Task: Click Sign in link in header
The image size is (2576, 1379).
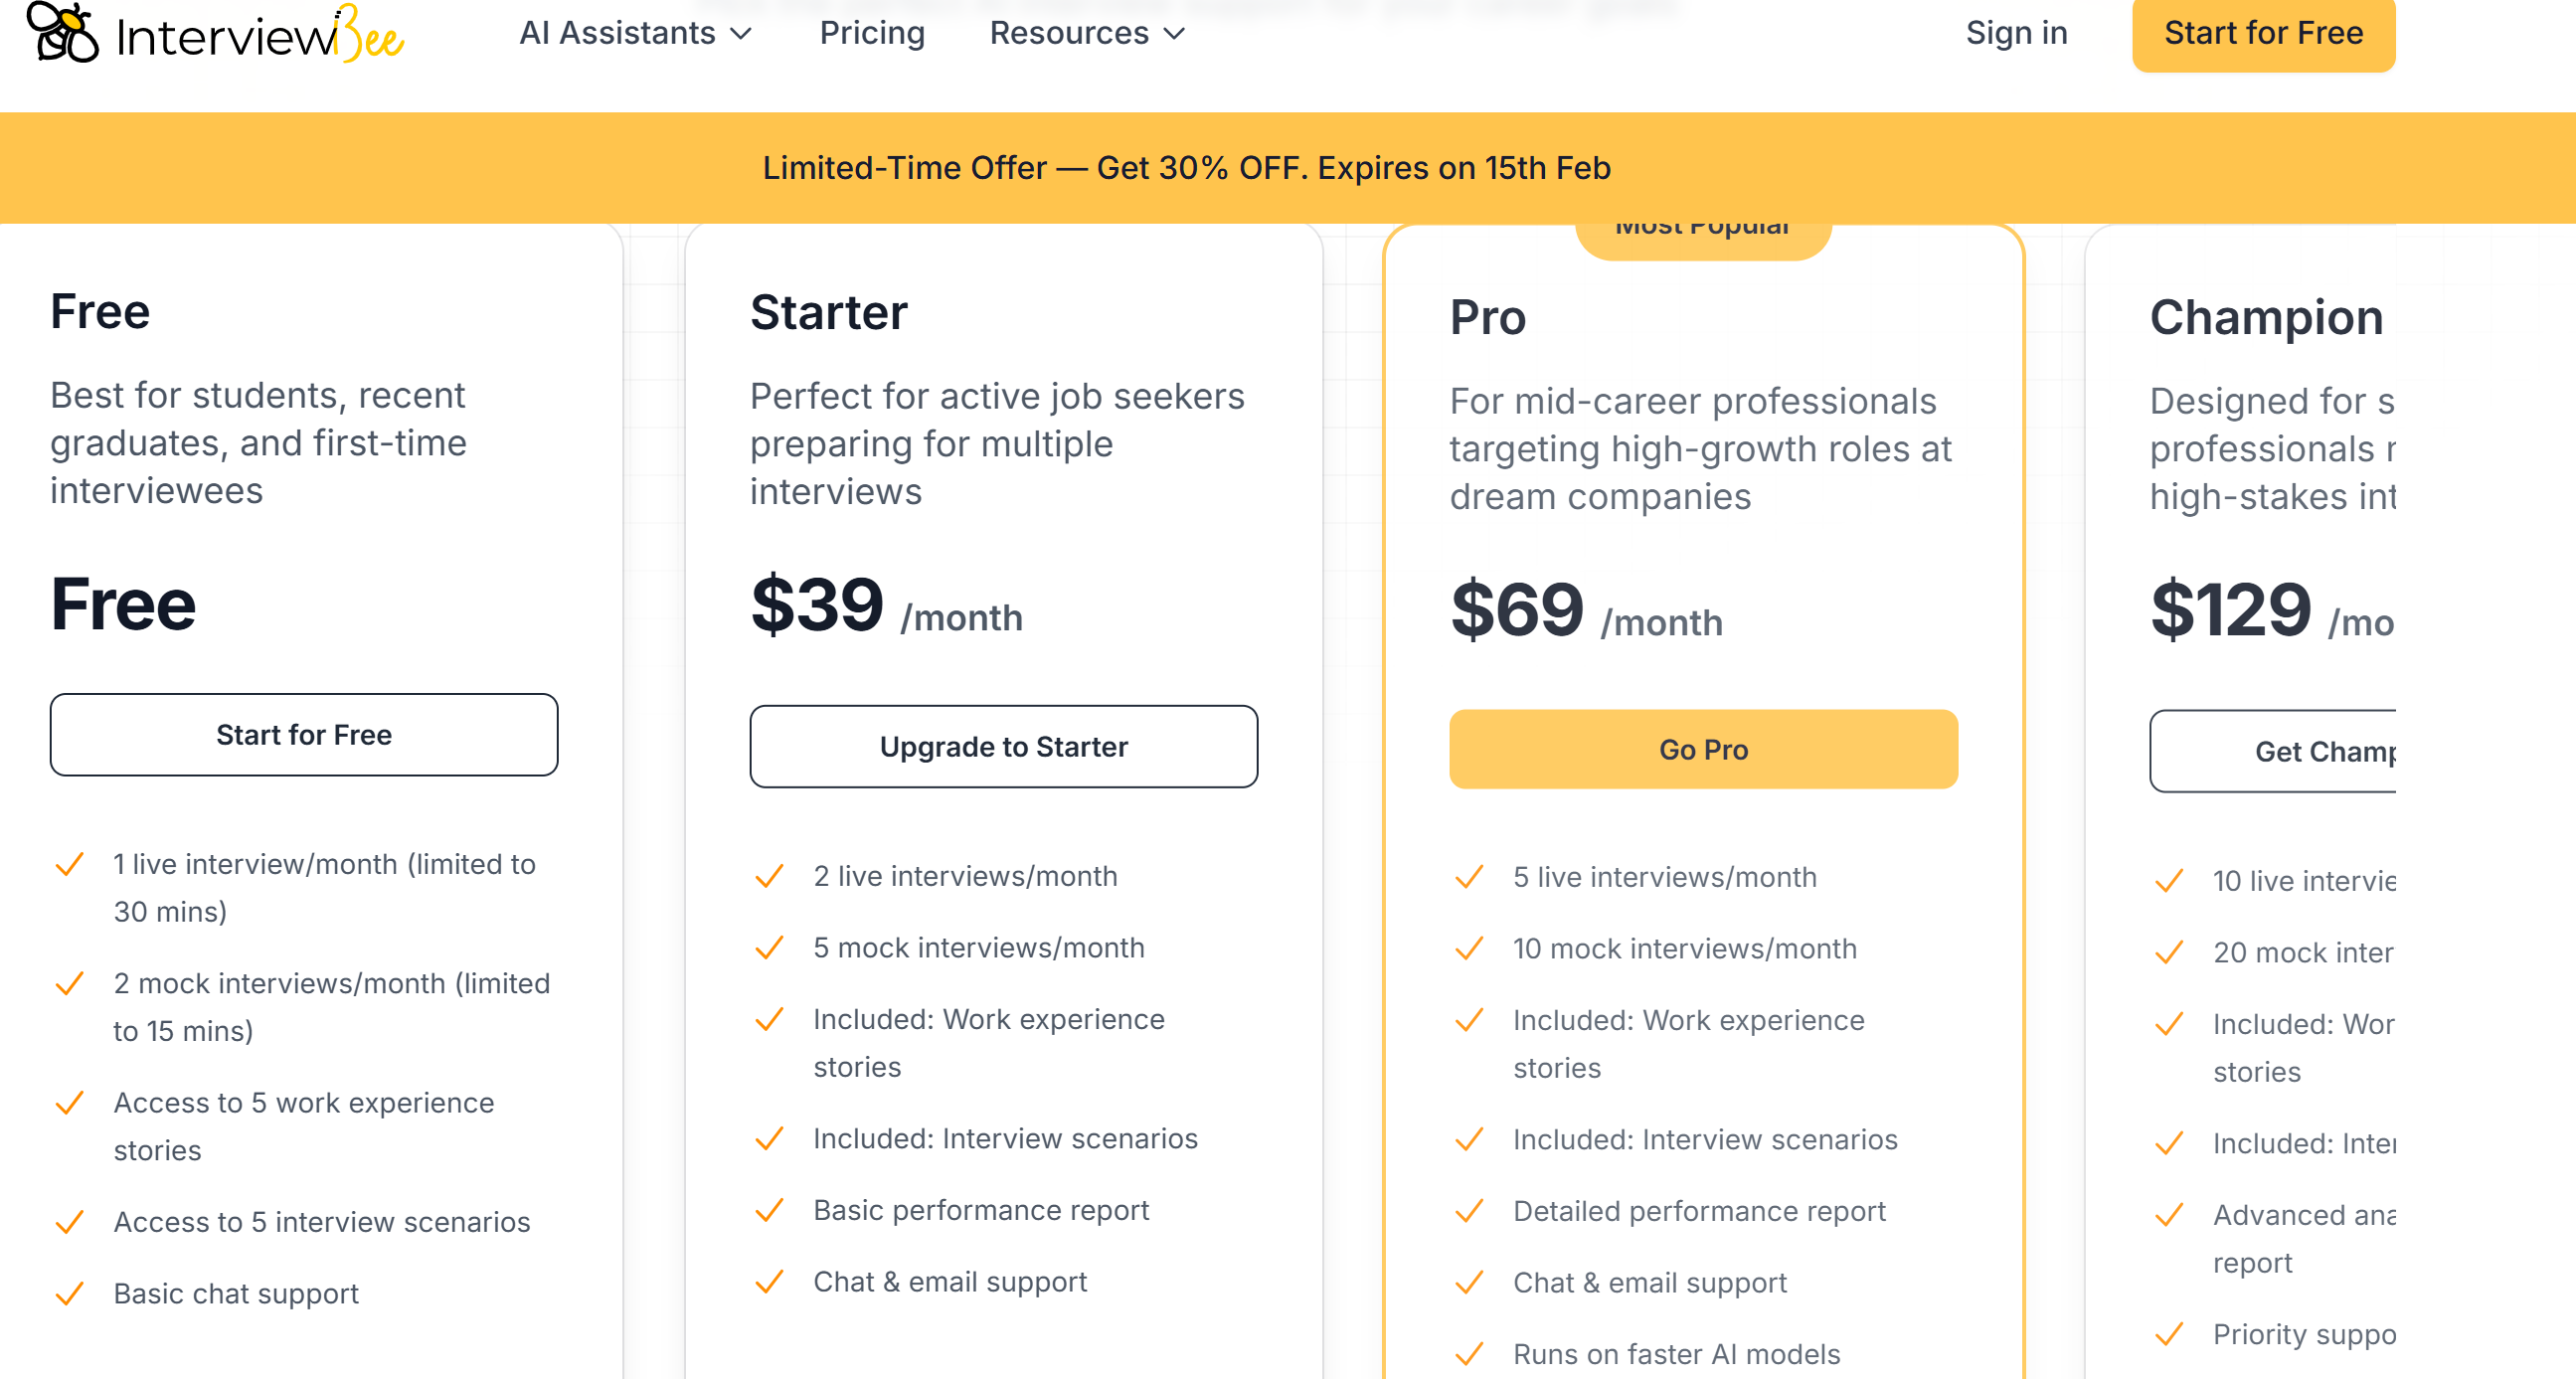Action: click(2016, 33)
